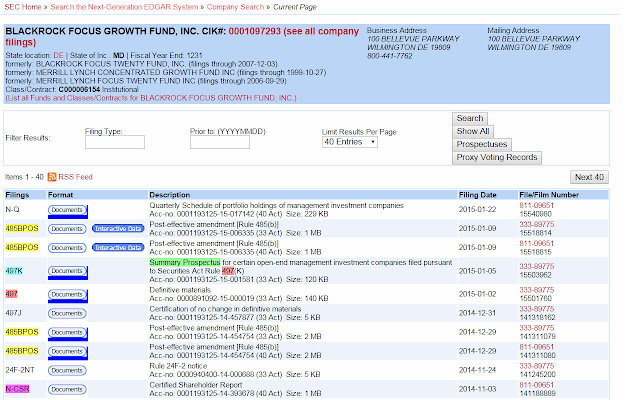Go to the Next 40 results
This screenshot has height=400, width=640.
(x=589, y=177)
